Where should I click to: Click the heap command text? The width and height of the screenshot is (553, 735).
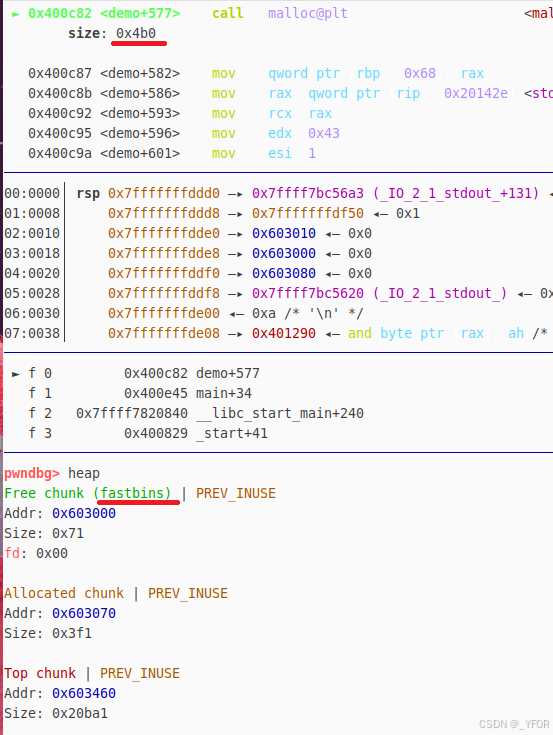click(84, 473)
